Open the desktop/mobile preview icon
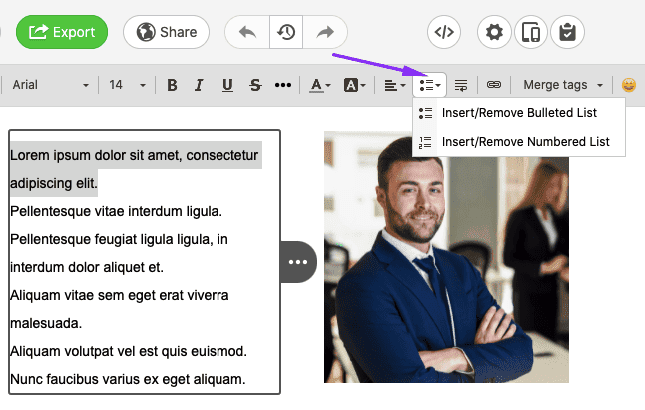This screenshot has width=645, height=410. [x=531, y=32]
